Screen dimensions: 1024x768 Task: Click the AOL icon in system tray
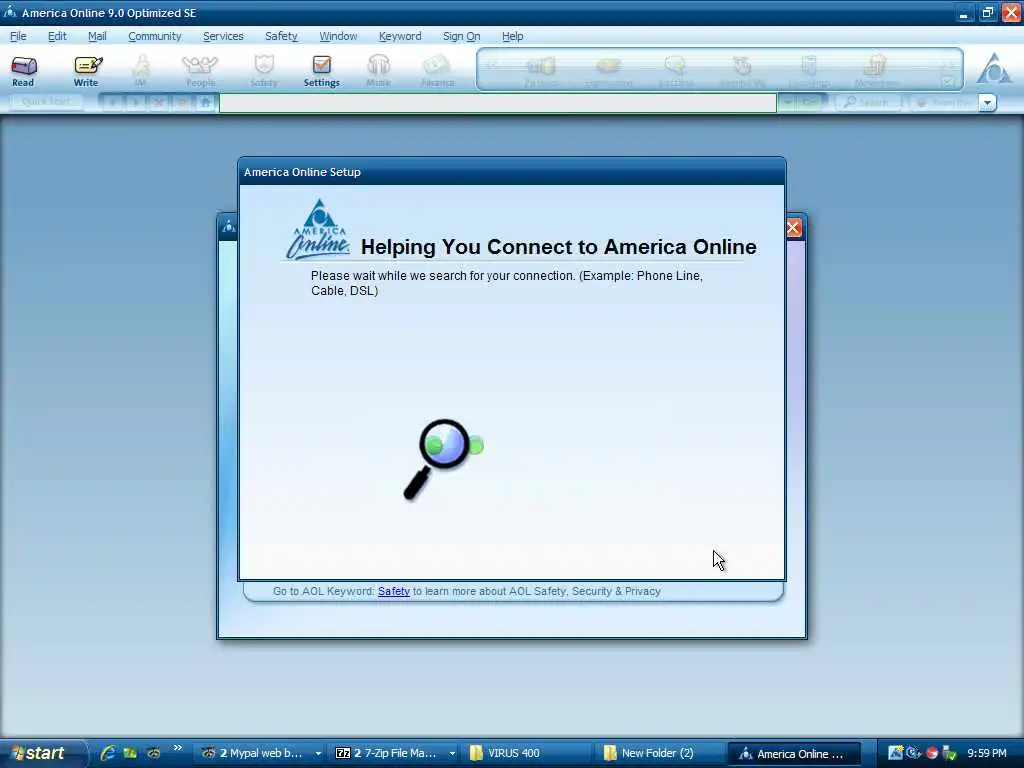pos(895,753)
